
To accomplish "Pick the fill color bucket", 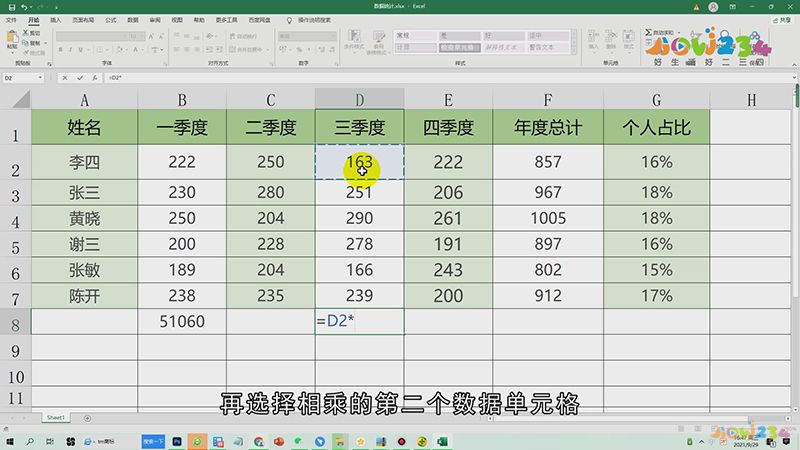I will pyautogui.click(x=119, y=50).
